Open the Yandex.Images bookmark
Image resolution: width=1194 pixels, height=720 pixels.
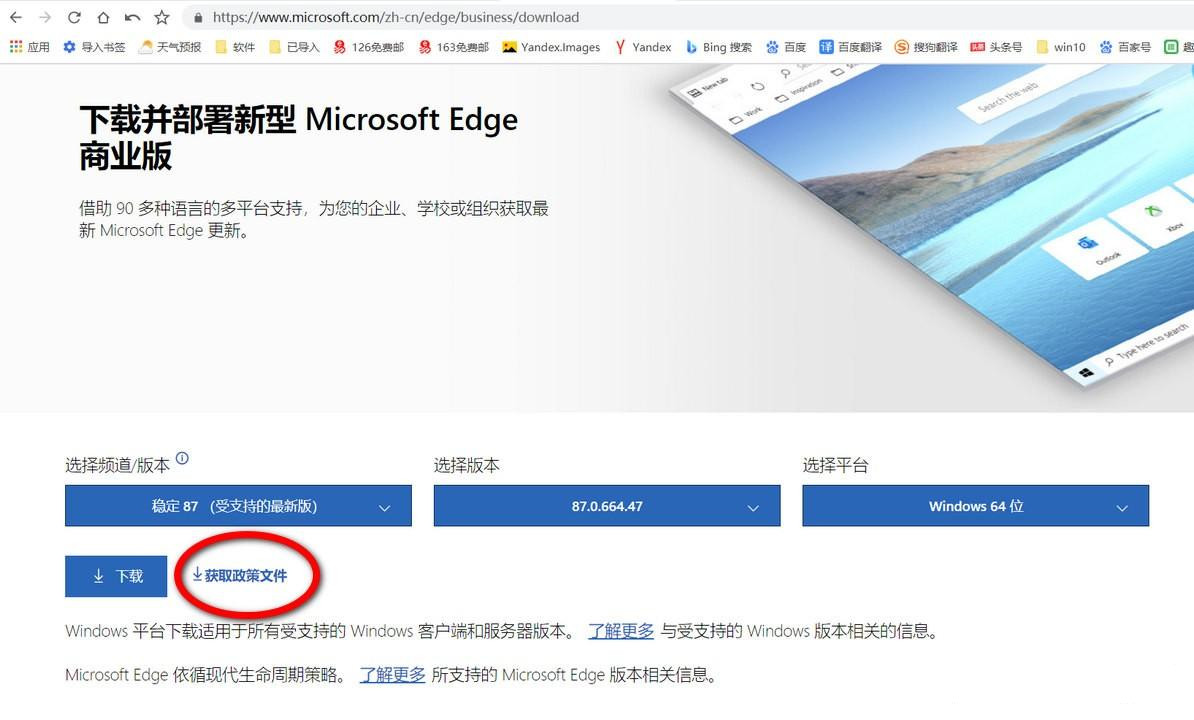tap(551, 47)
